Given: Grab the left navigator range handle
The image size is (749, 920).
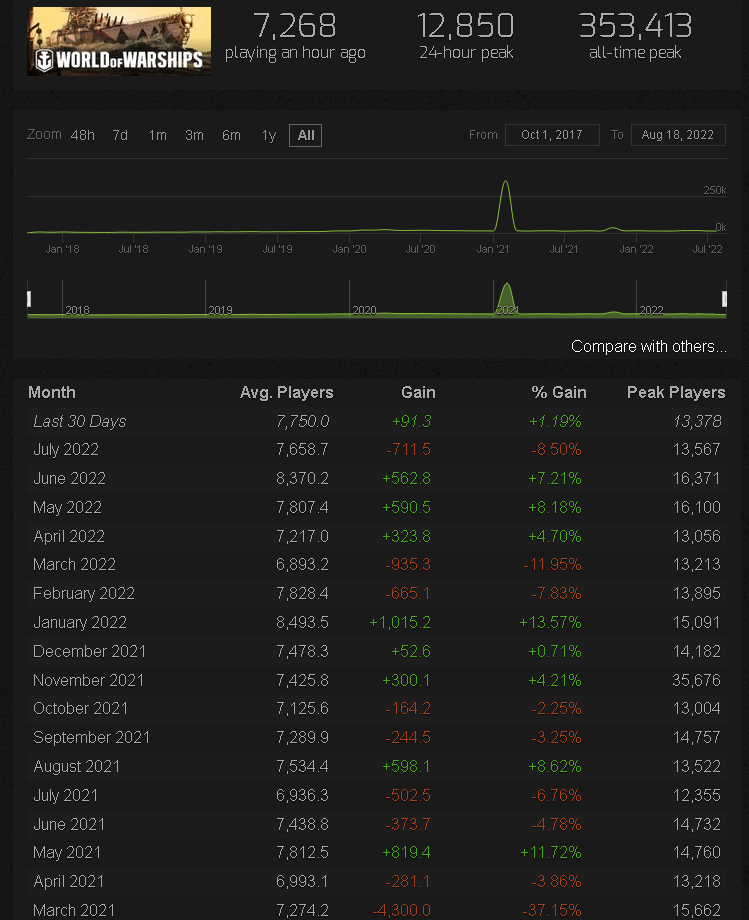Looking at the screenshot, I should (x=29, y=299).
